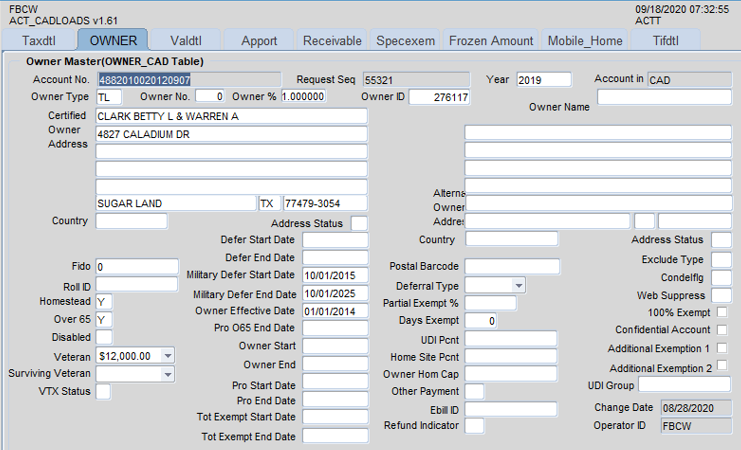Open the Mobile_Home tab
The image size is (741, 450).
pyautogui.click(x=584, y=41)
